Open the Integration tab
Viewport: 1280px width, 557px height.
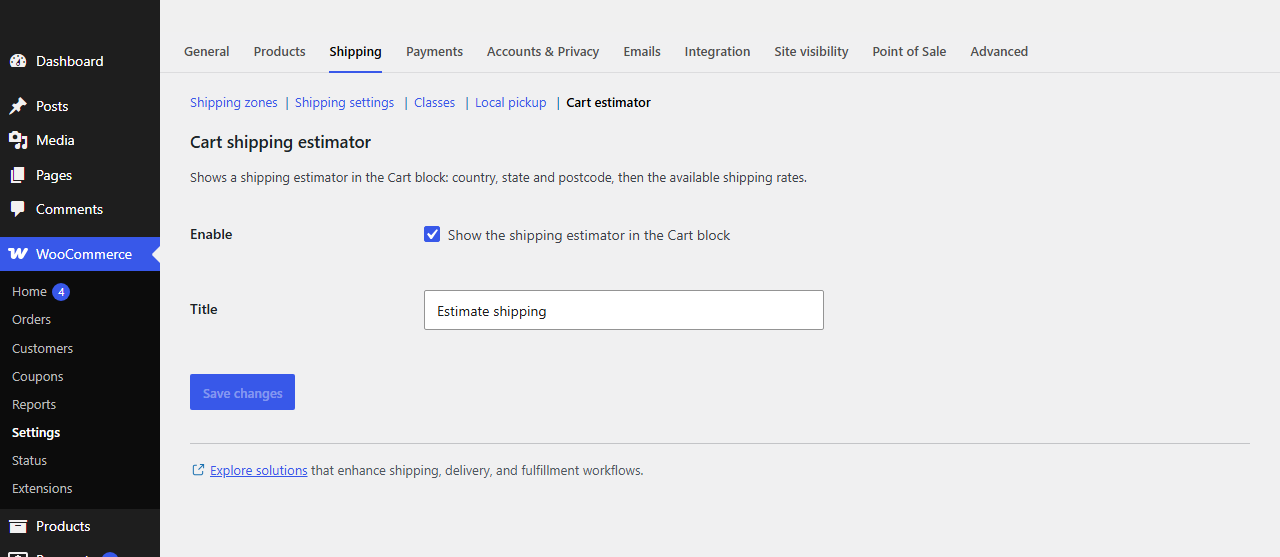(x=717, y=51)
